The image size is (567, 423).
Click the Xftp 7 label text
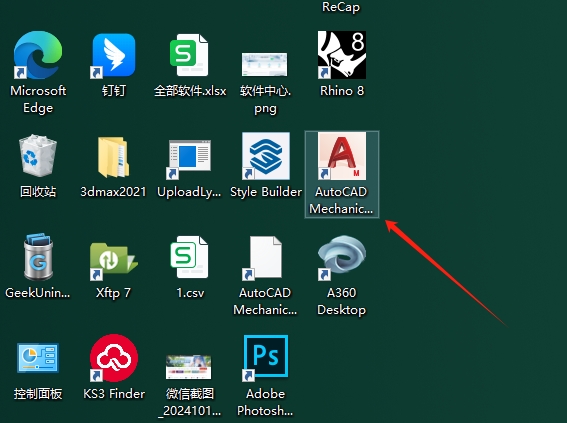[x=113, y=293]
